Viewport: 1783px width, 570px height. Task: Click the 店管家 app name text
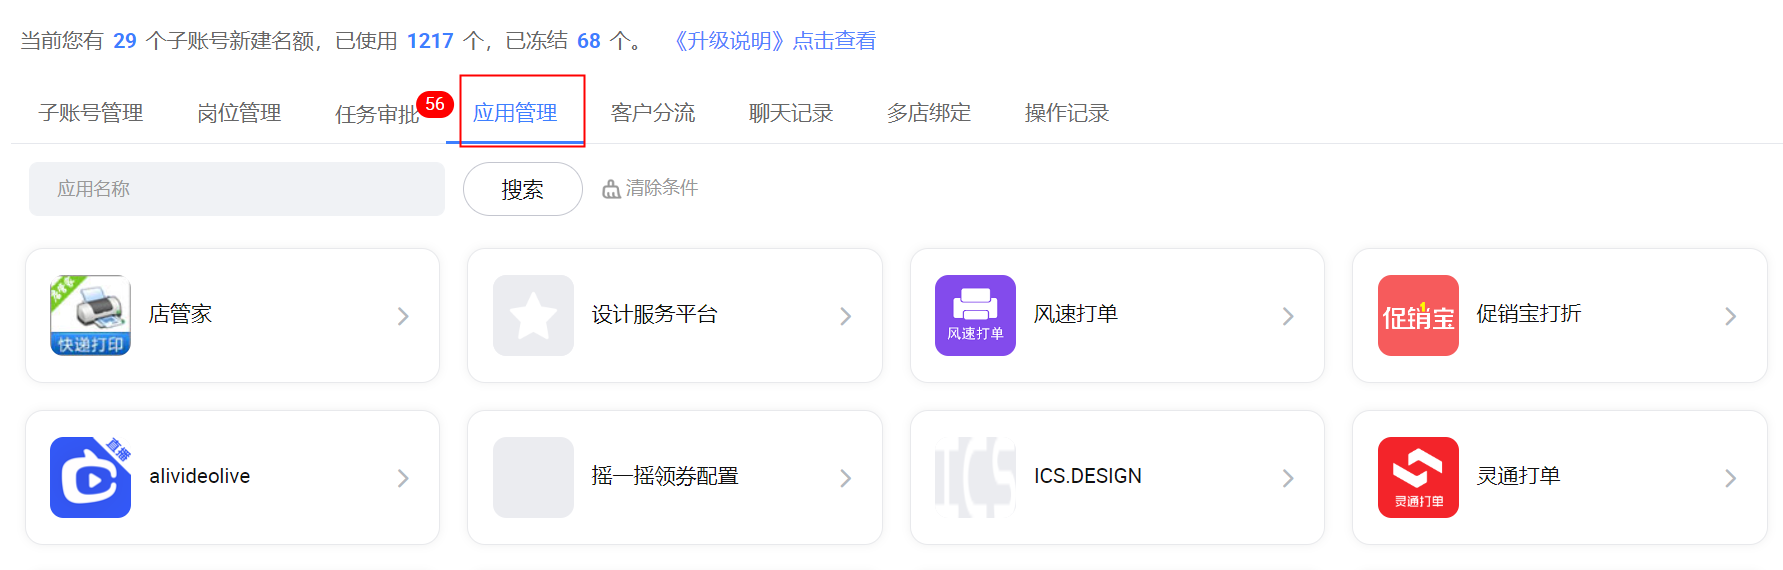(180, 314)
